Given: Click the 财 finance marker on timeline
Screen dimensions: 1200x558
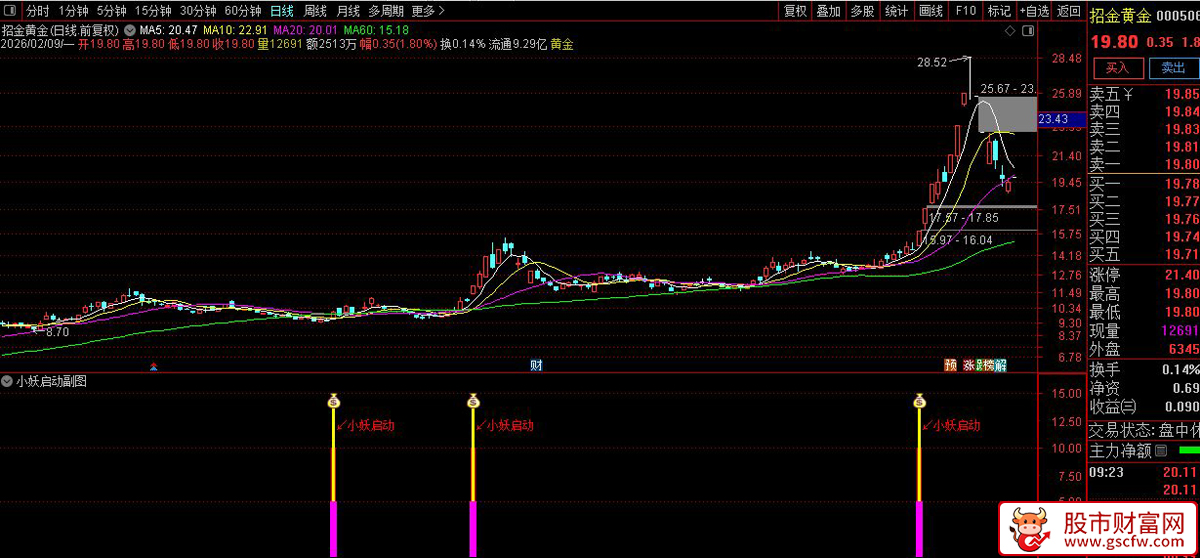Looking at the screenshot, I should 536,365.
